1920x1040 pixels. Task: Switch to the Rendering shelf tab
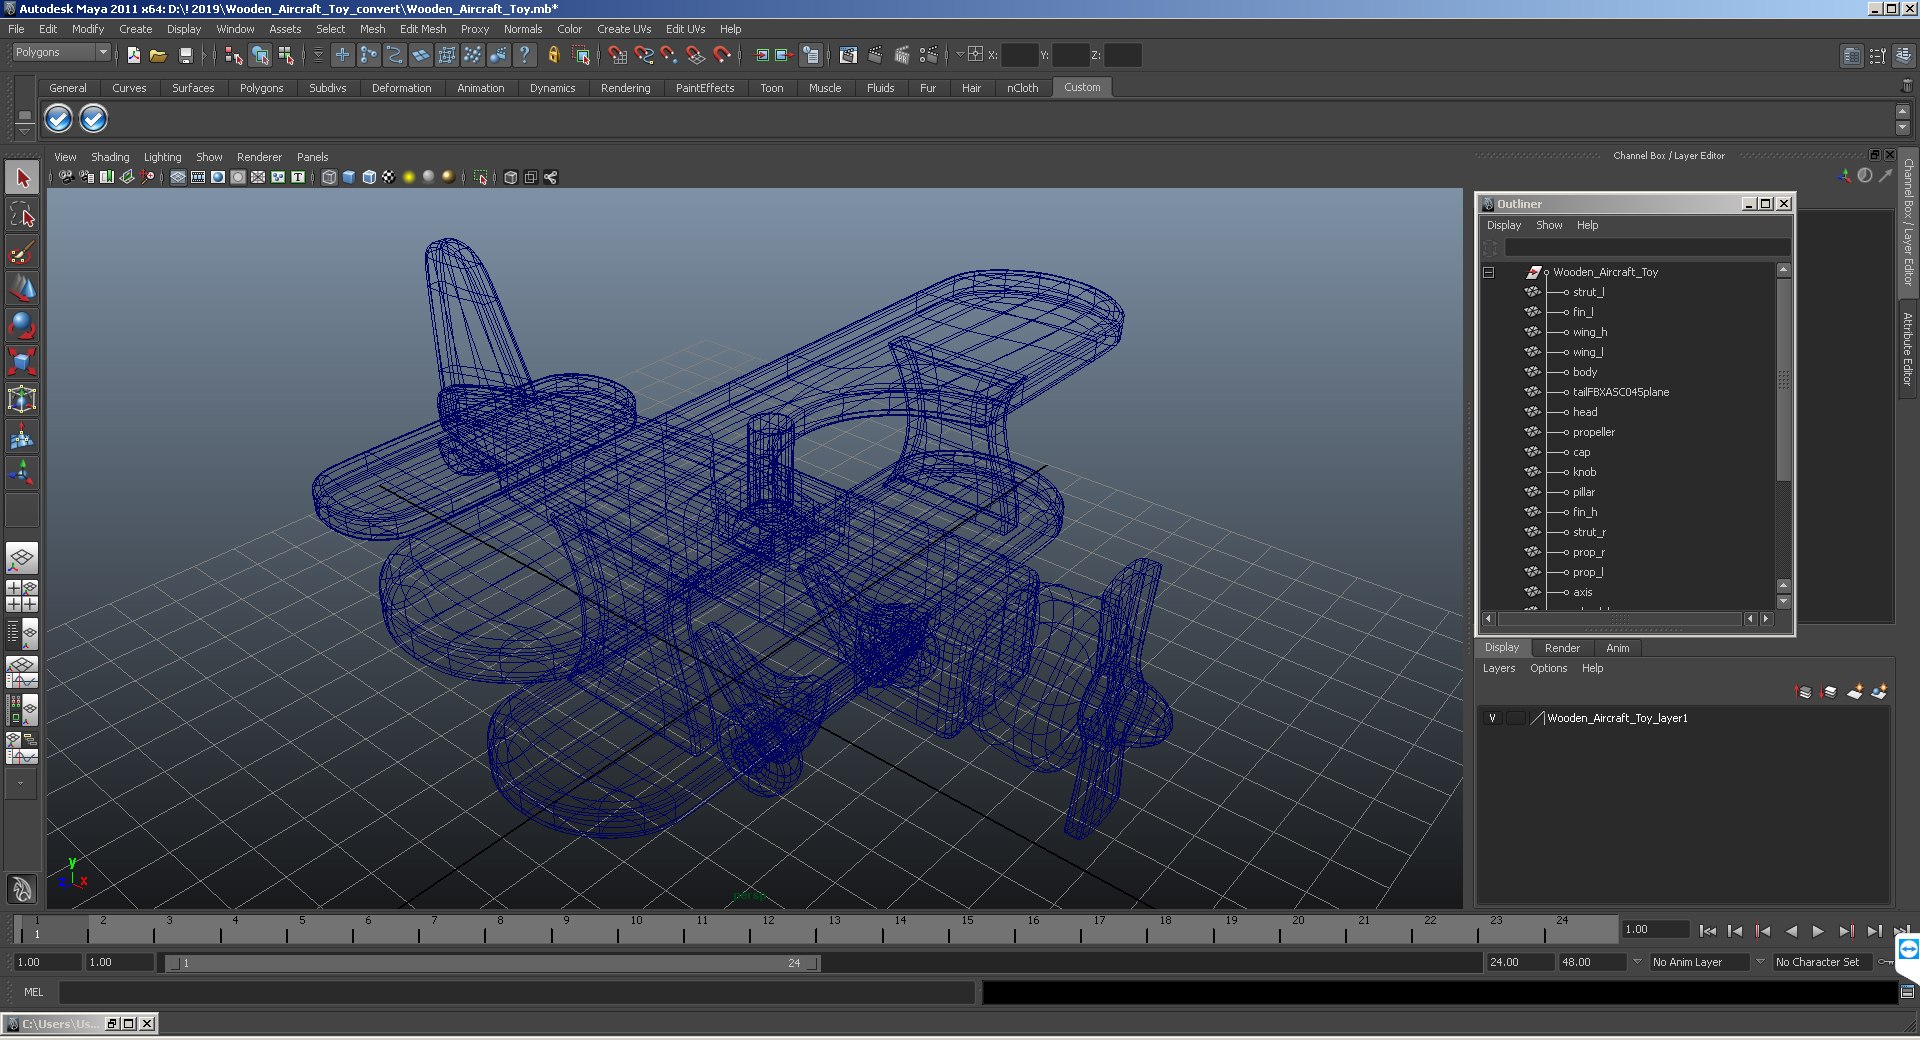click(625, 88)
